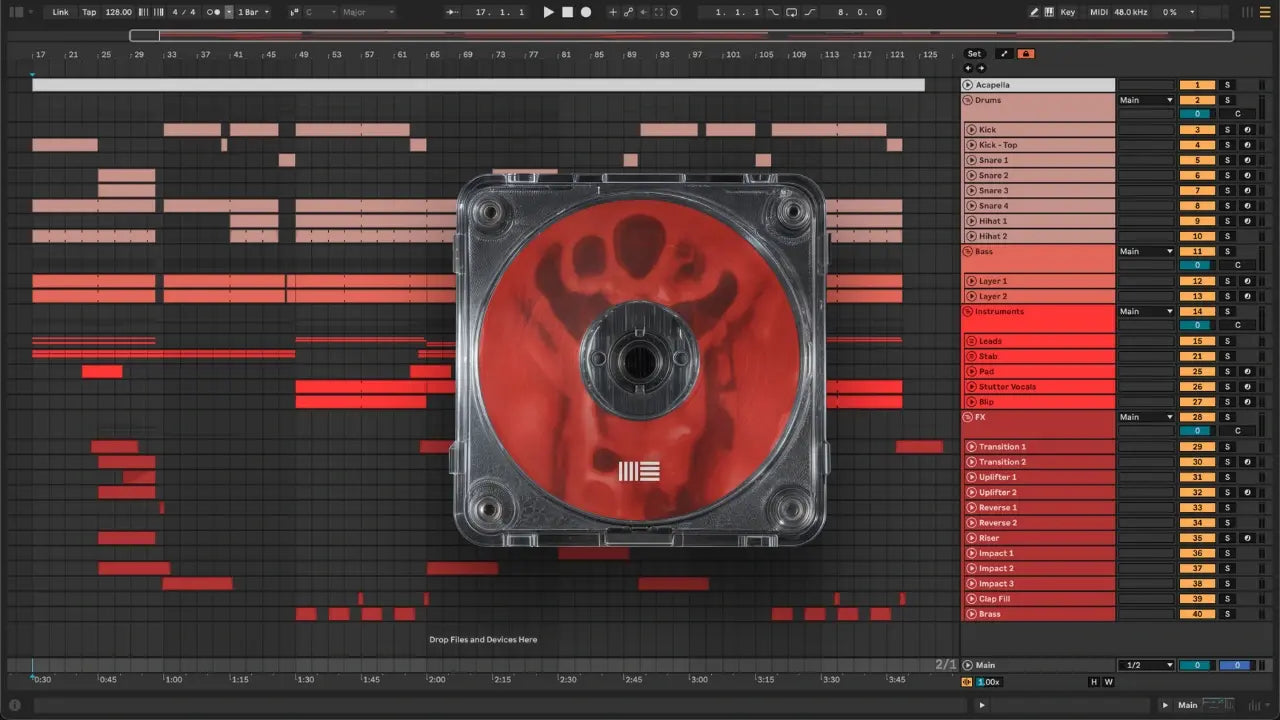Click the Tap tempo button
Image resolution: width=1280 pixels, height=720 pixels.
tap(89, 12)
